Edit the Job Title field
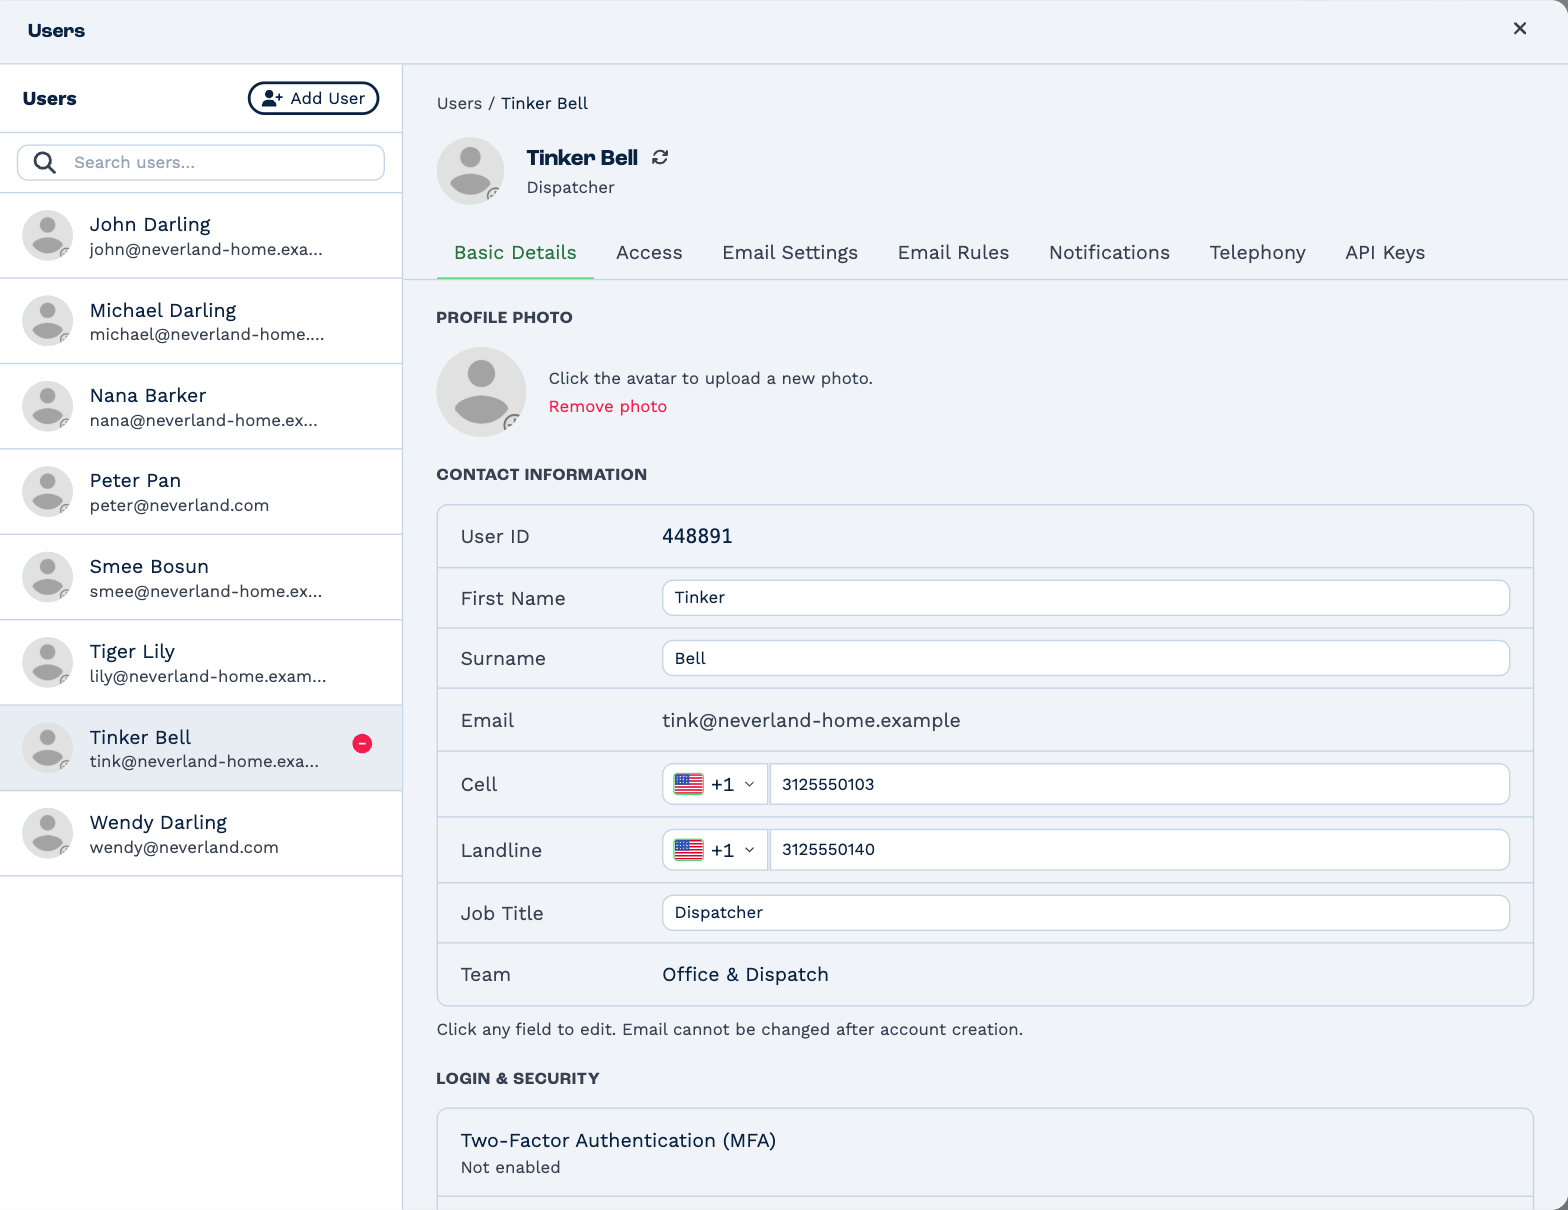This screenshot has height=1210, width=1568. (1086, 913)
